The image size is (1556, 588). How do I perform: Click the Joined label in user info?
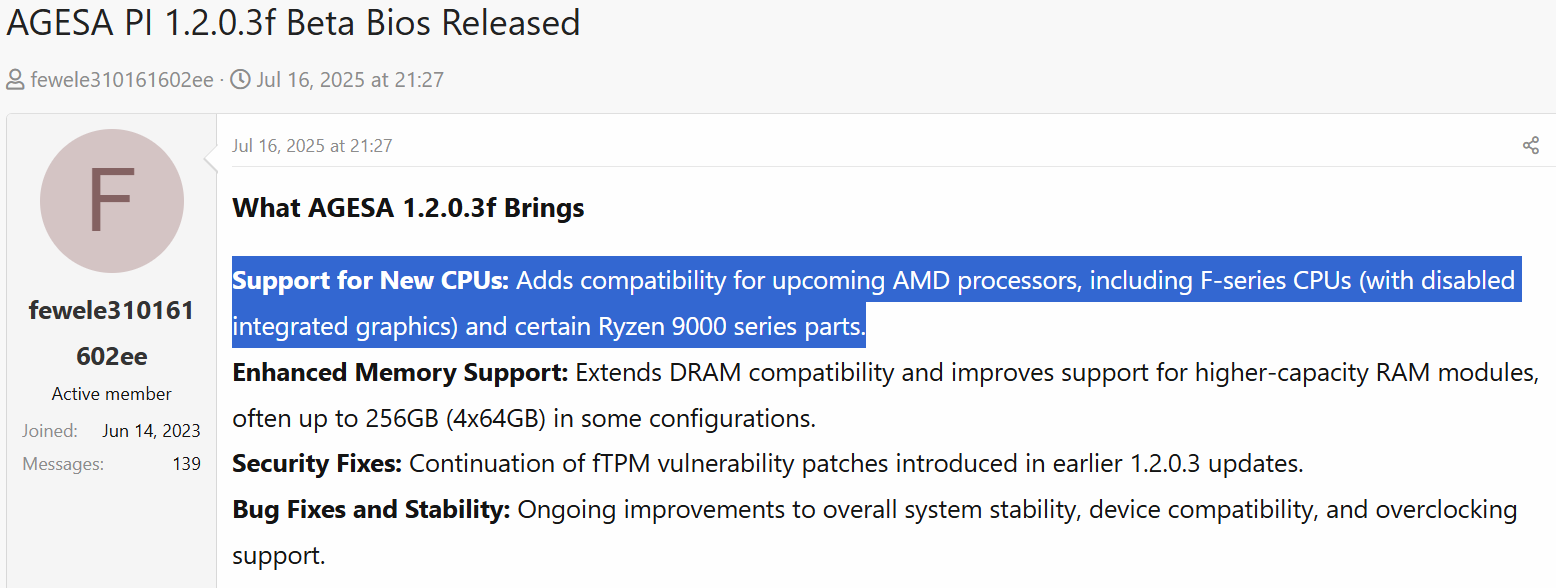tap(49, 431)
